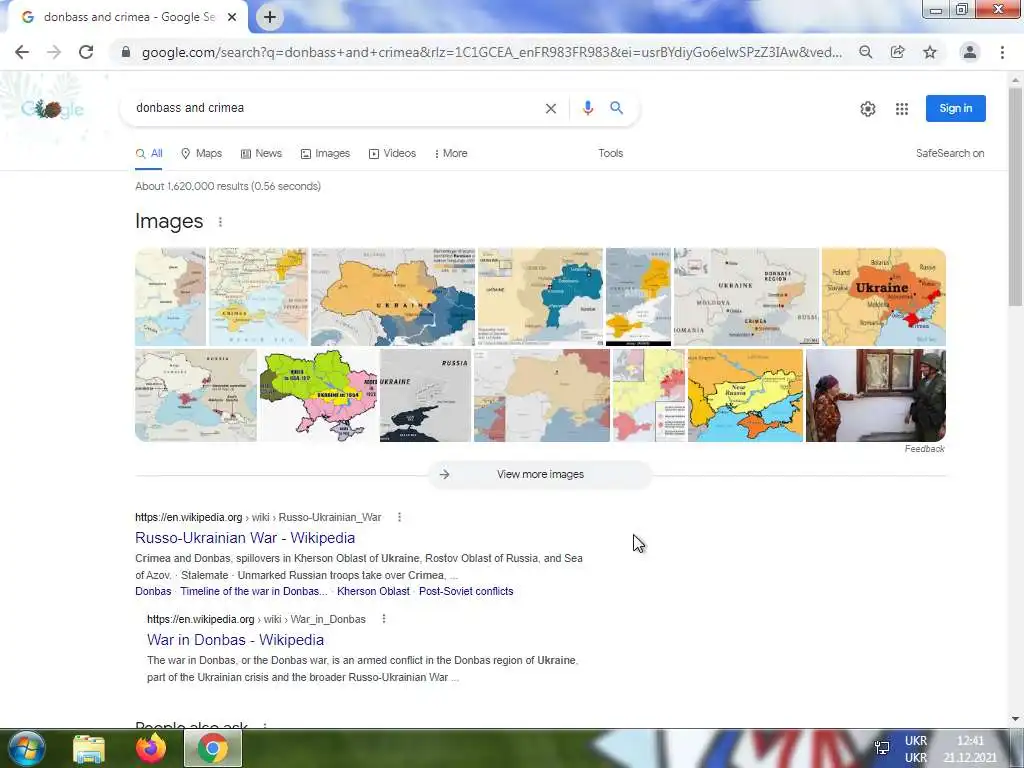1024x768 pixels.
Task: Follow the Donbas sitelink
Action: tap(153, 592)
